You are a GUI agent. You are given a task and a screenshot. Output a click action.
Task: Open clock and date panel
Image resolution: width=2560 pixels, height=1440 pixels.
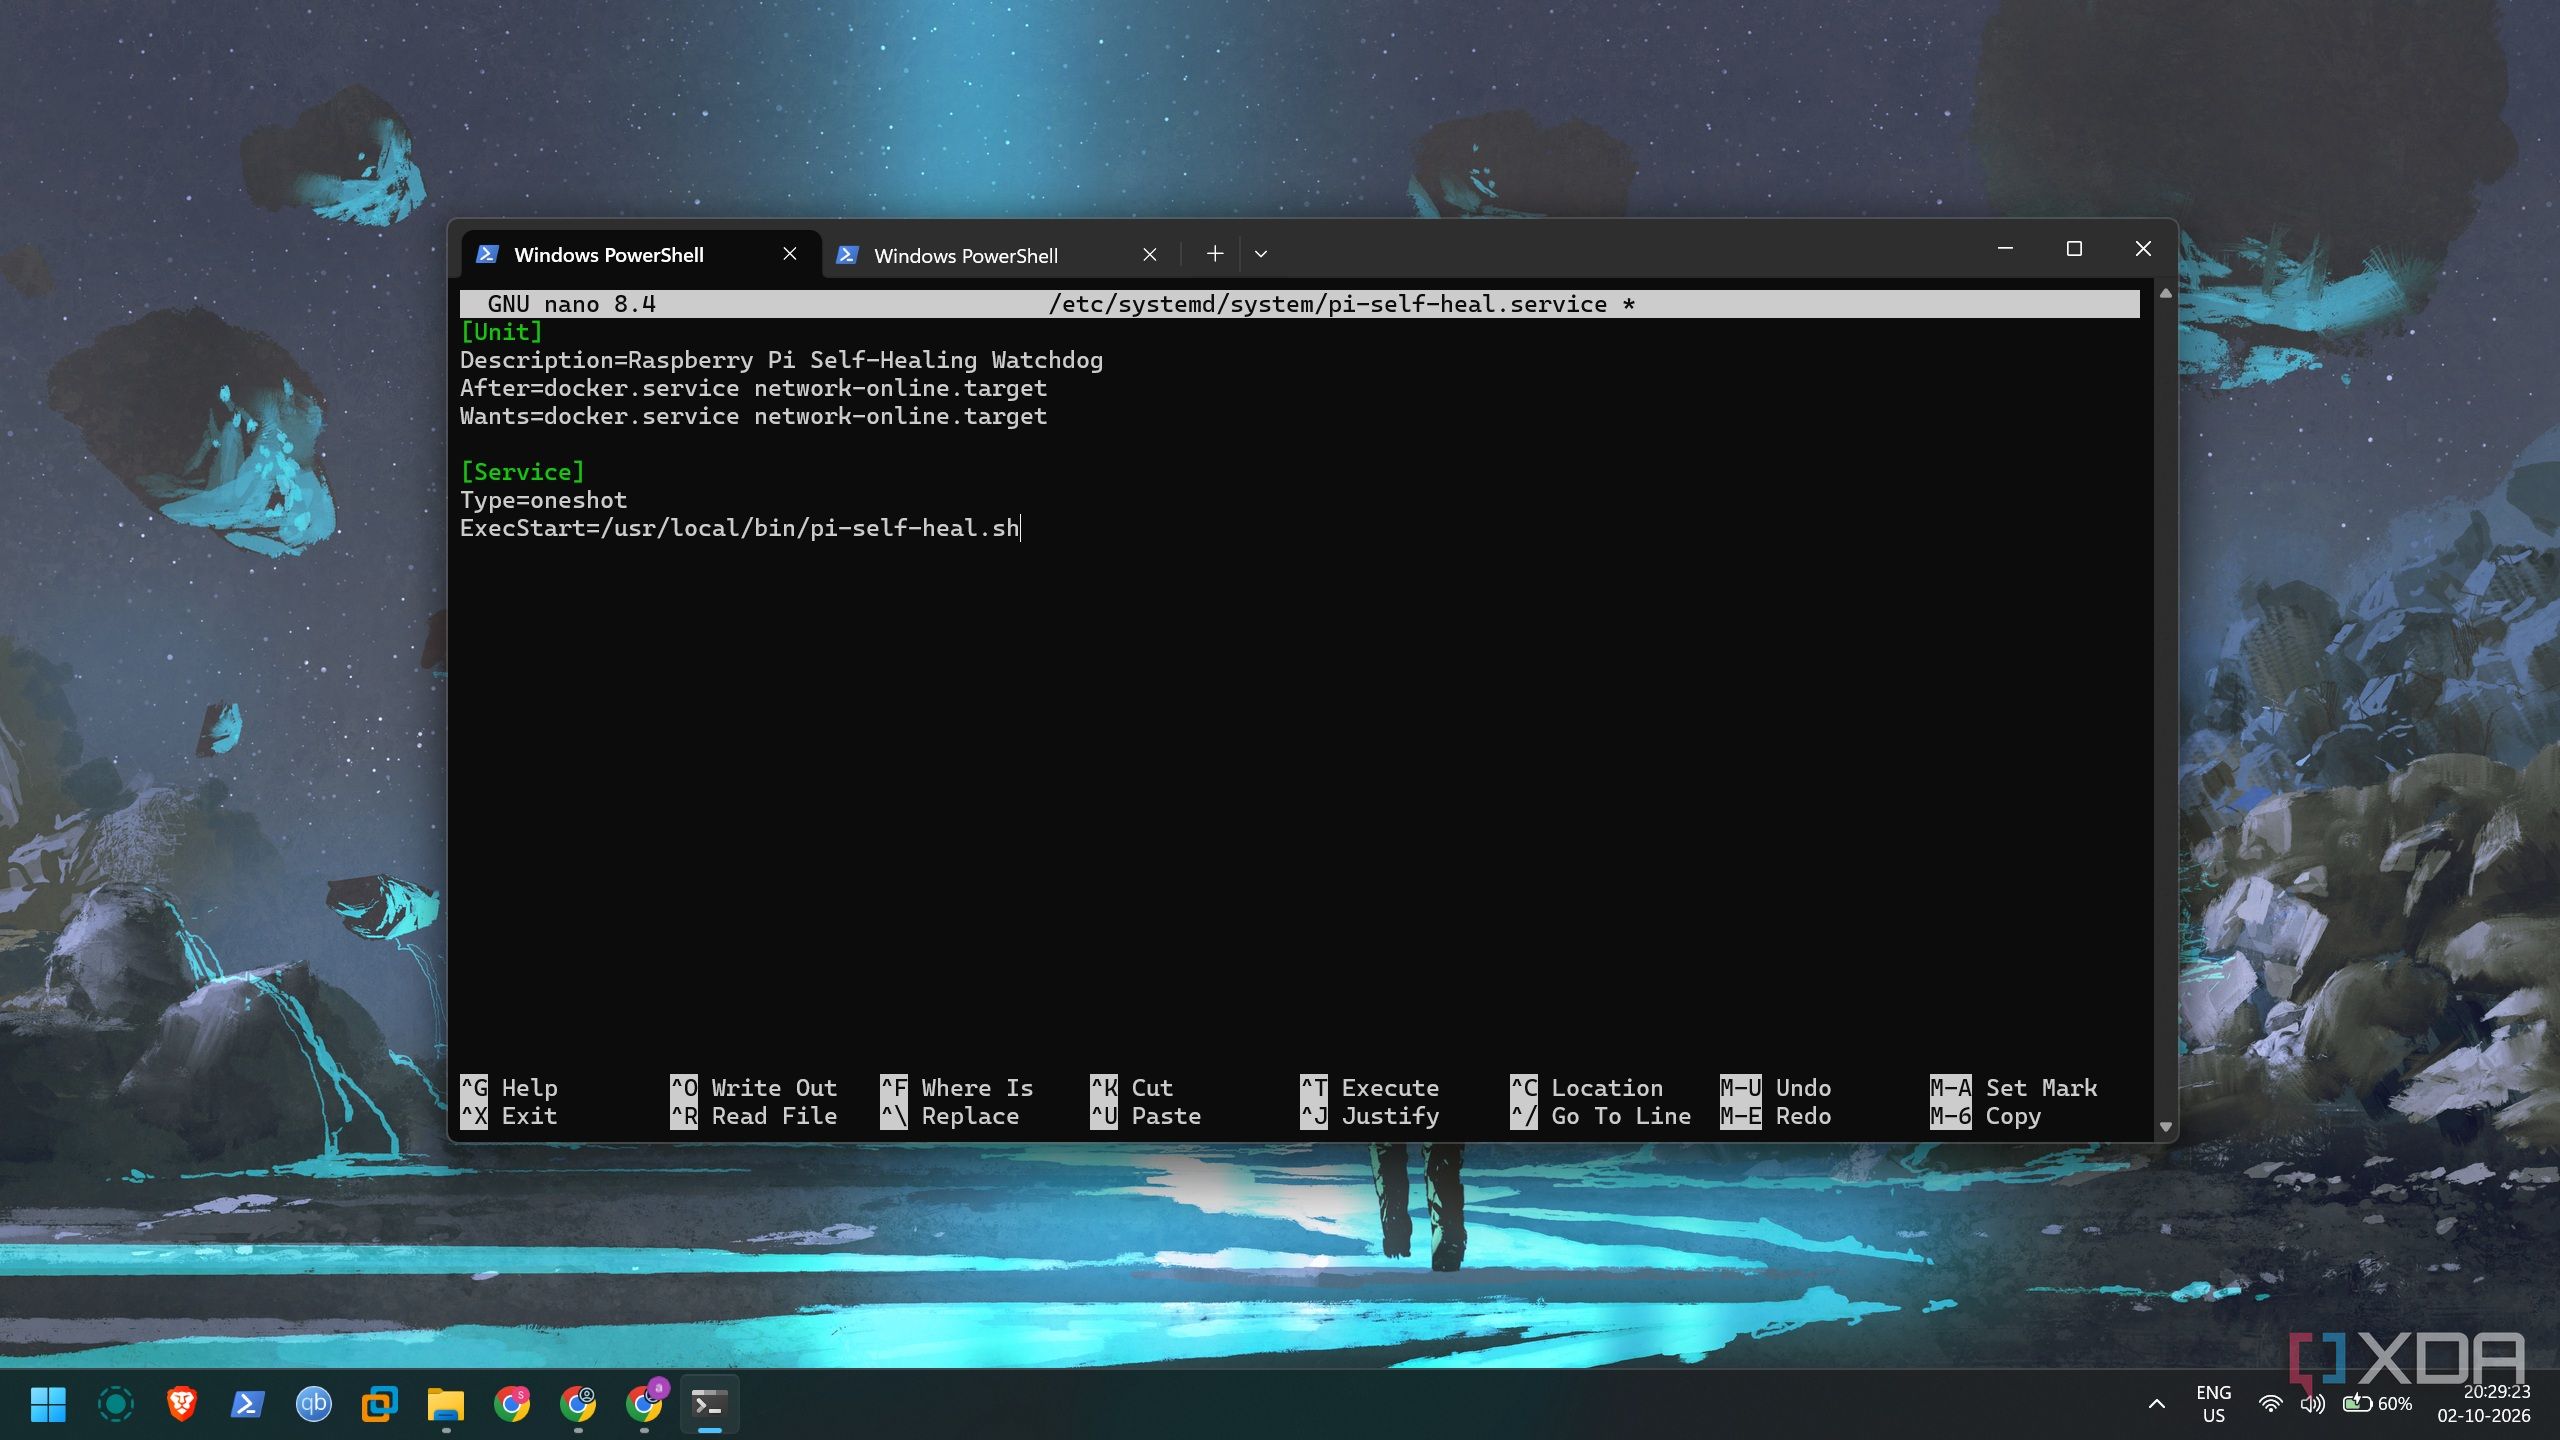point(2484,1404)
